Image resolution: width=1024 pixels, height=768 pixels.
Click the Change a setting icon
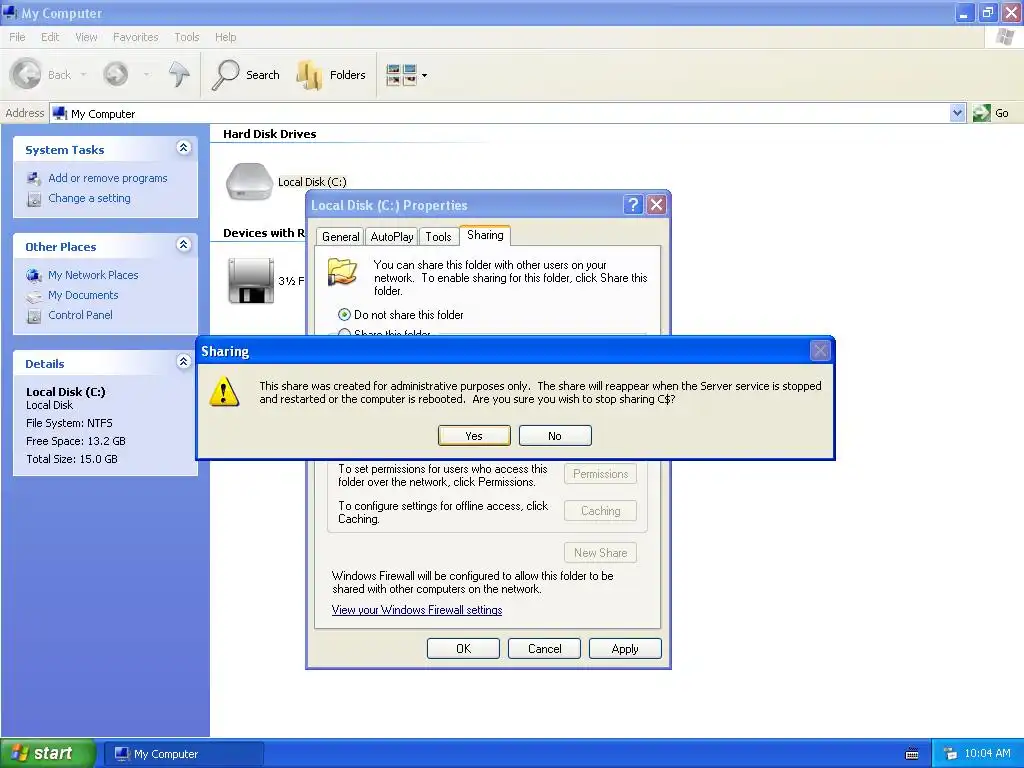pyautogui.click(x=34, y=199)
